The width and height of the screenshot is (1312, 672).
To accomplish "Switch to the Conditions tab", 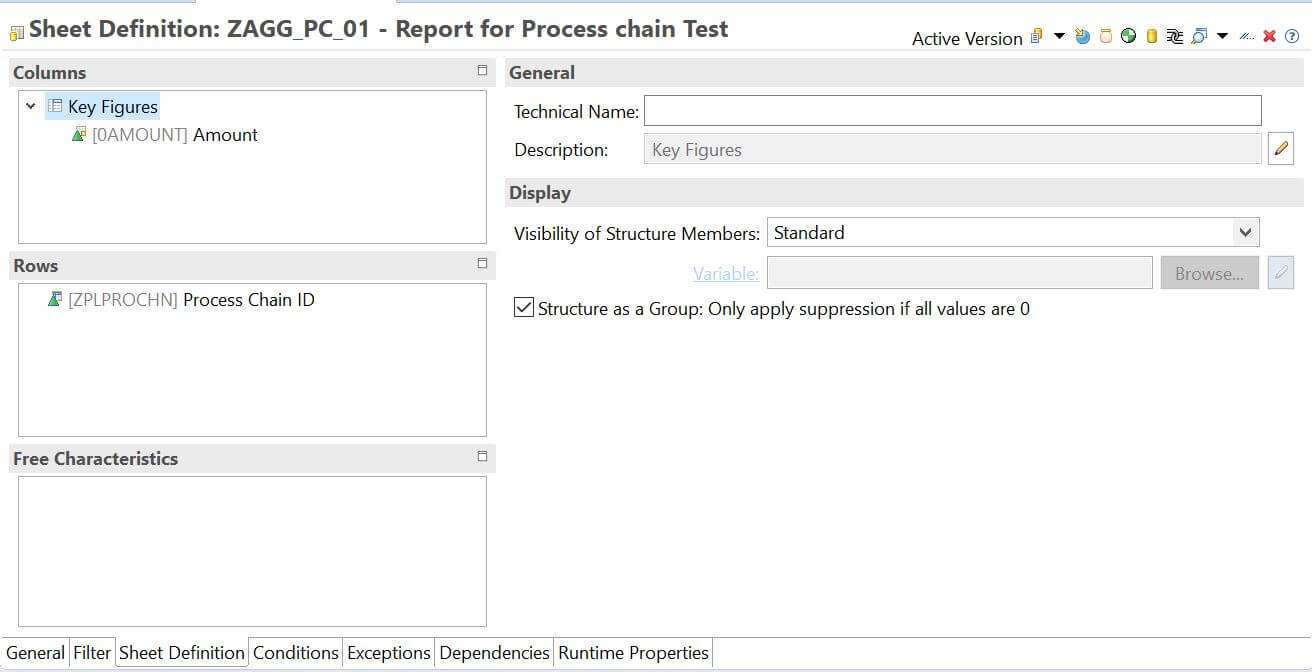I will (295, 651).
